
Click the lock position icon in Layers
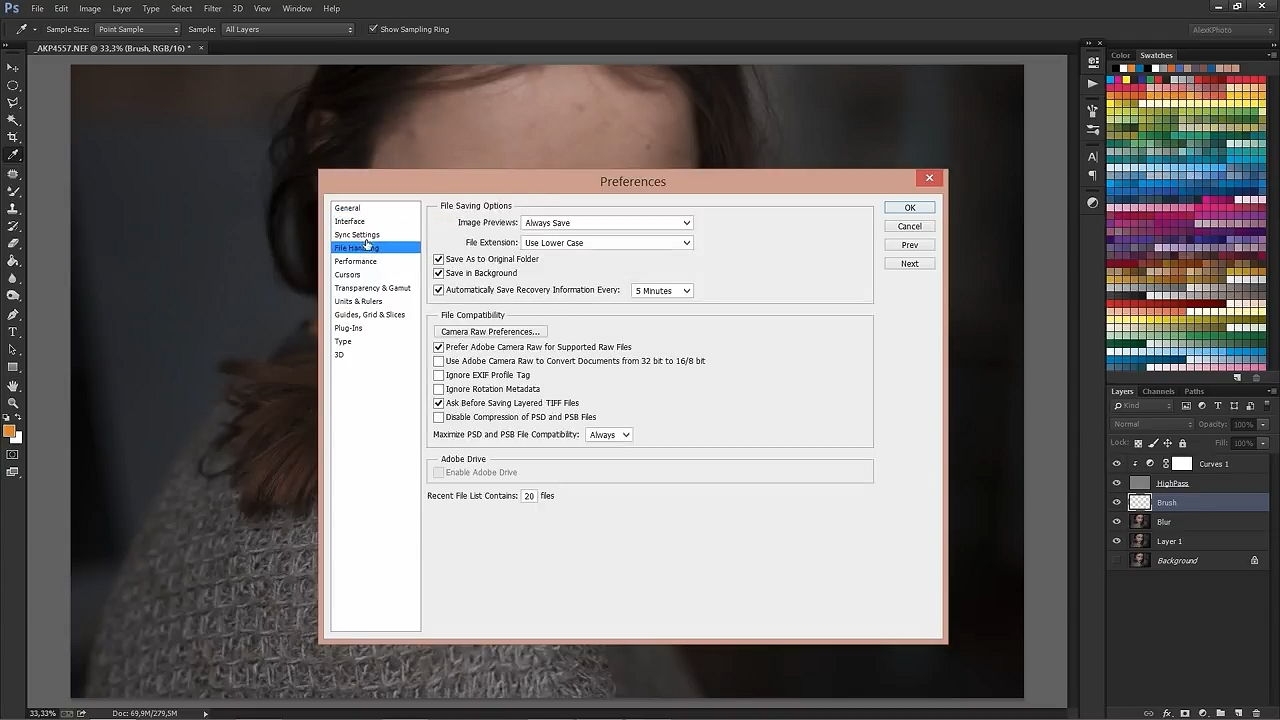point(1167,443)
